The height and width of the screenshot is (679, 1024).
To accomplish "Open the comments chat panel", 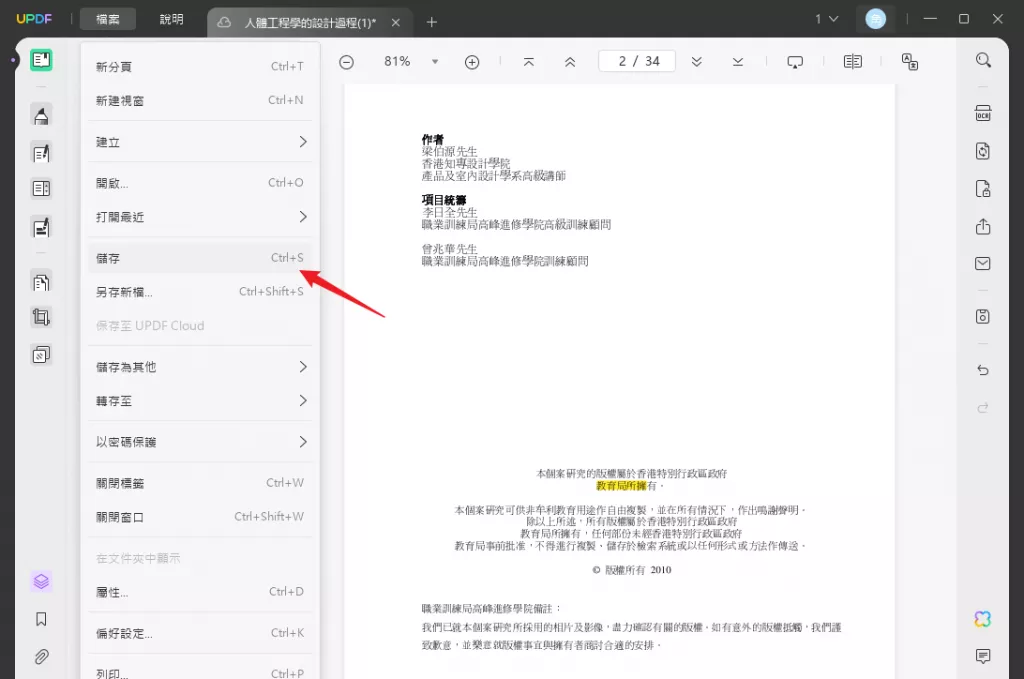I will point(983,656).
